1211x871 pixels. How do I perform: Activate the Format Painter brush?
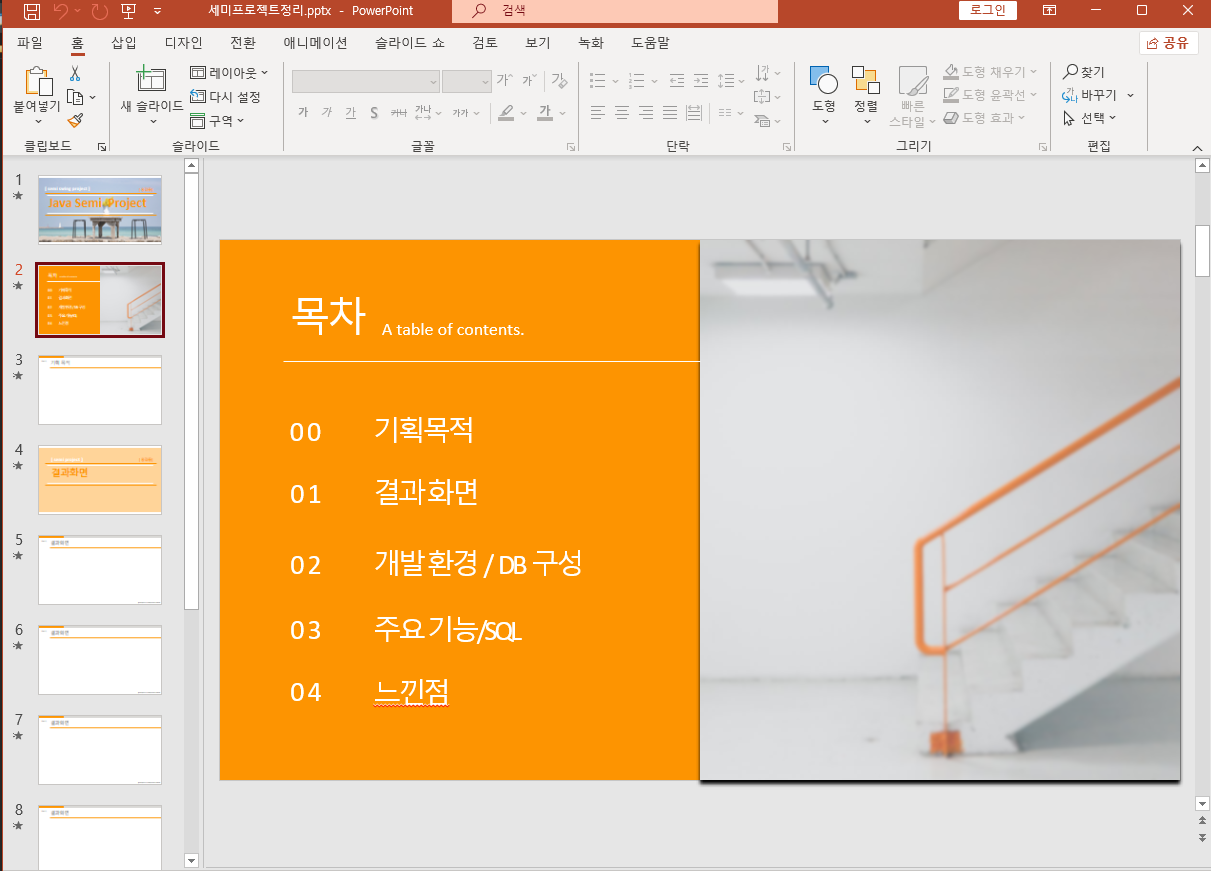coord(75,120)
